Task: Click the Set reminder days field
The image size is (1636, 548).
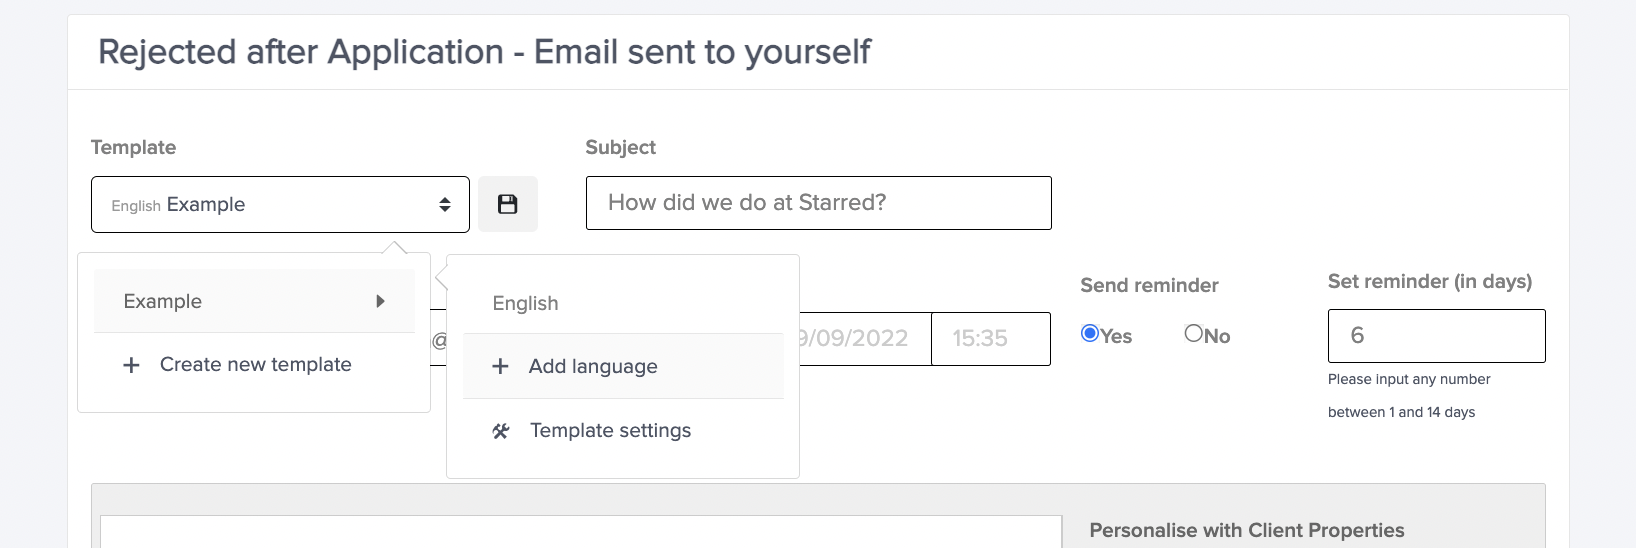Action: pos(1436,336)
